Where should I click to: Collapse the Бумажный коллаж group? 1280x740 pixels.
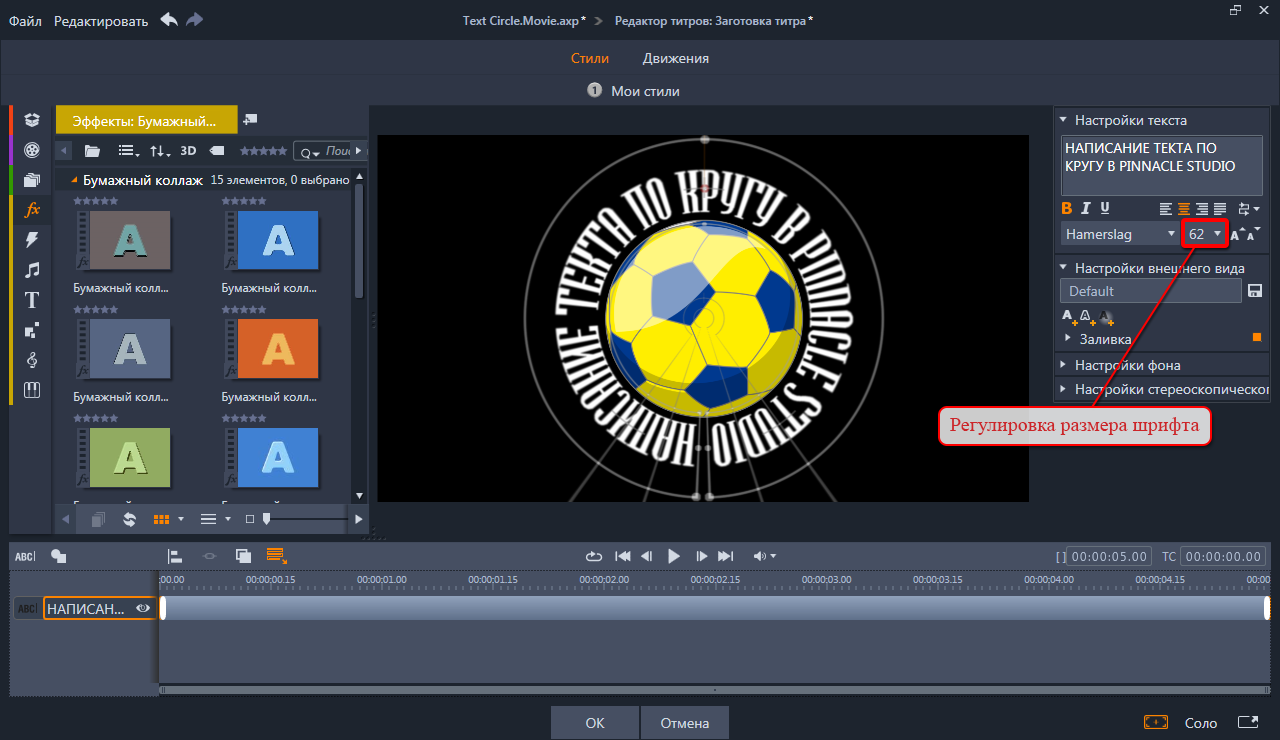click(x=76, y=181)
